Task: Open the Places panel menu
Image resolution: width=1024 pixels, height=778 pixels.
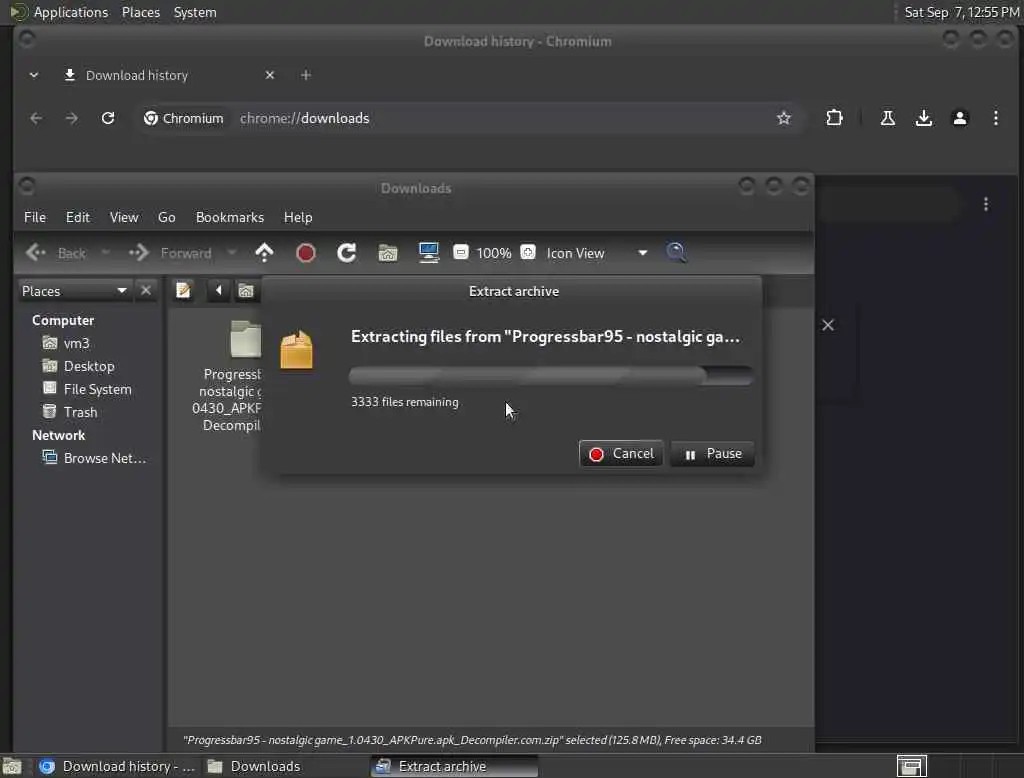Action: (141, 12)
